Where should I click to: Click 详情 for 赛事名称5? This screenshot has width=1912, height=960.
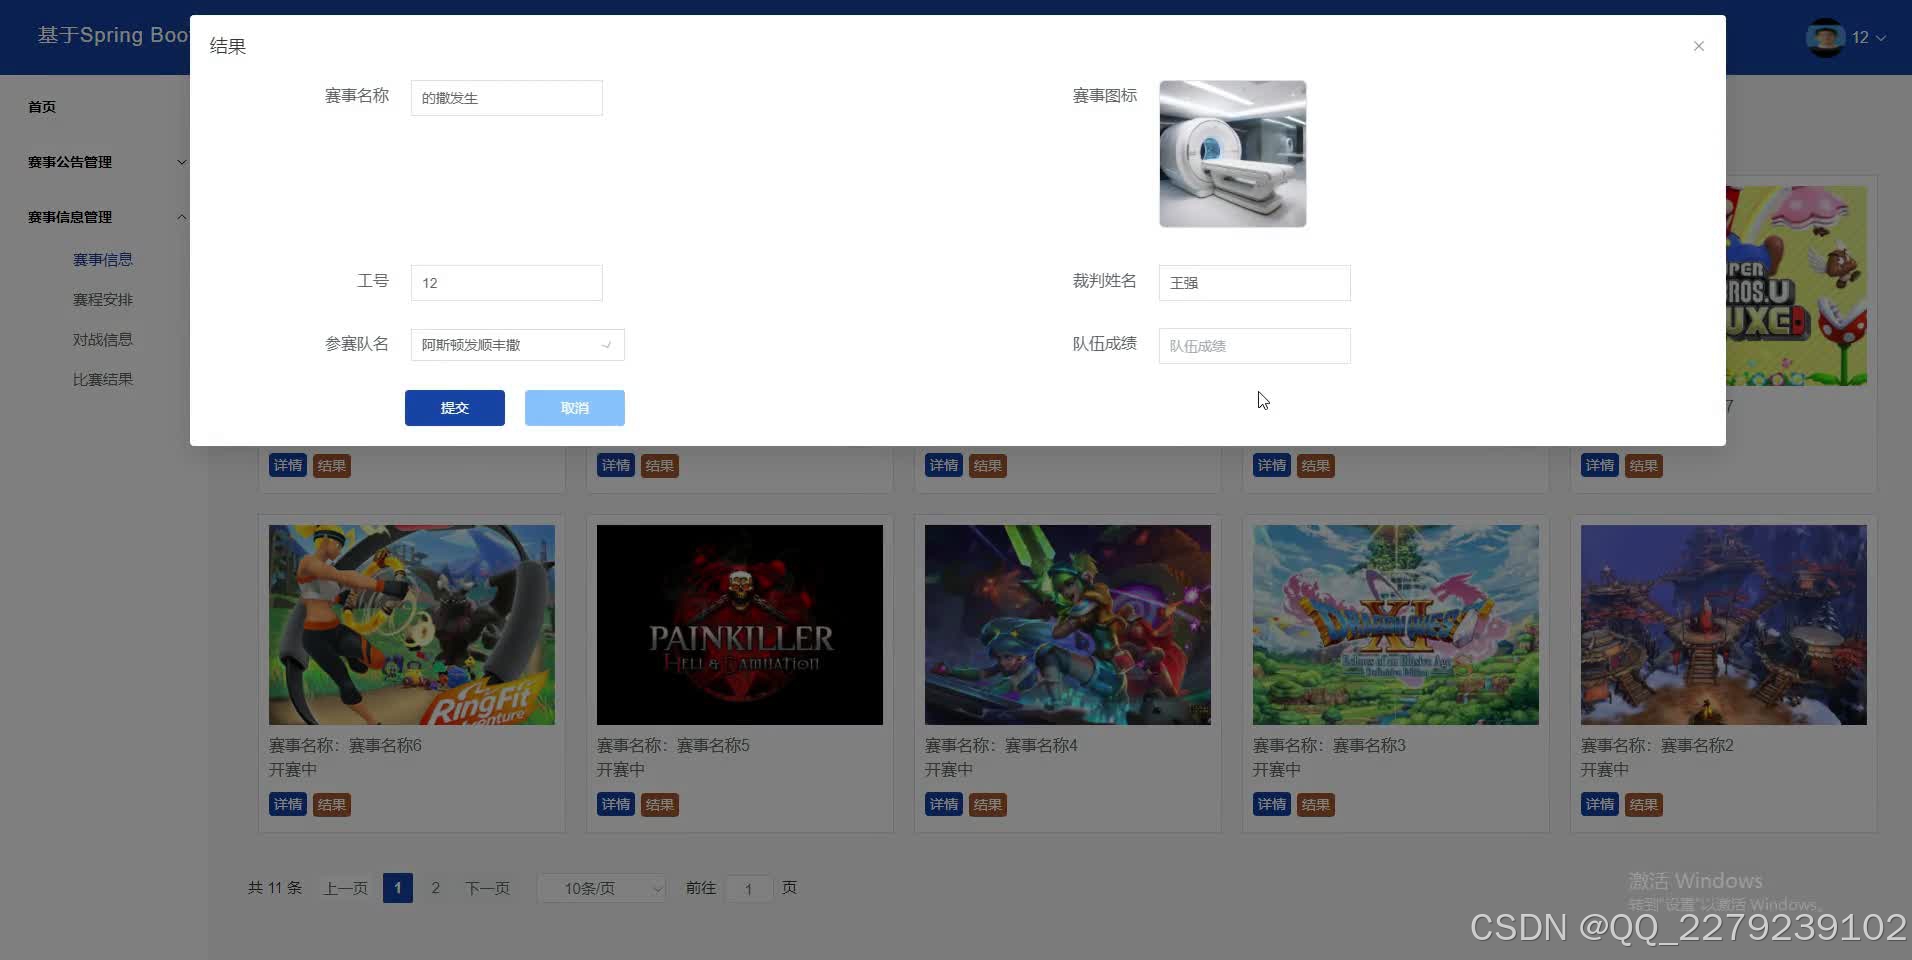[x=616, y=804]
